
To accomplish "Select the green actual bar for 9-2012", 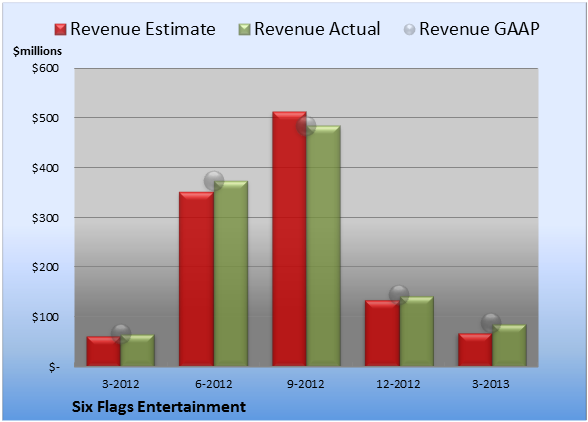I will [x=323, y=246].
